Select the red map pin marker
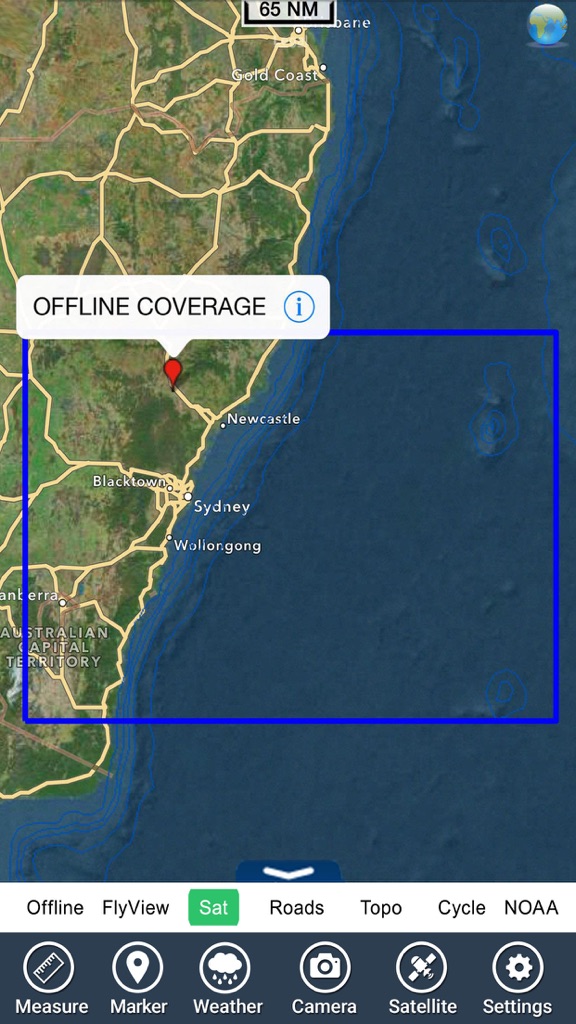 pyautogui.click(x=172, y=374)
